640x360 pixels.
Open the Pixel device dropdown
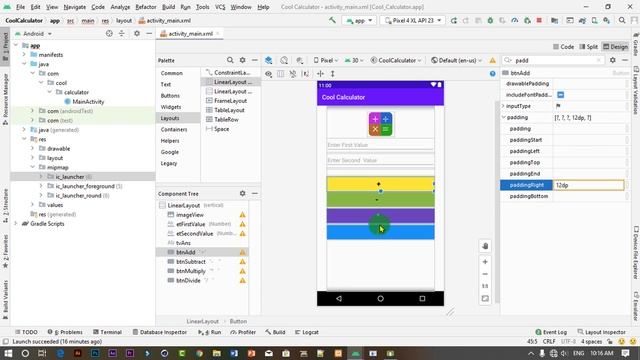[326, 60]
